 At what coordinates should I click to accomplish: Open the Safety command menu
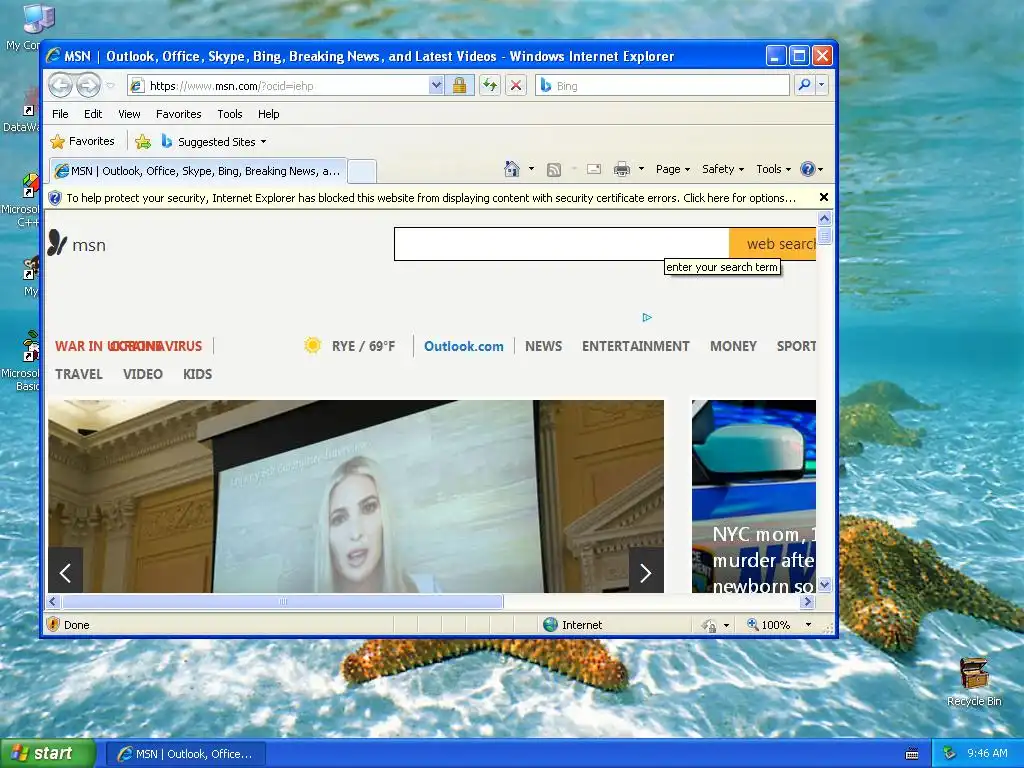click(x=723, y=169)
